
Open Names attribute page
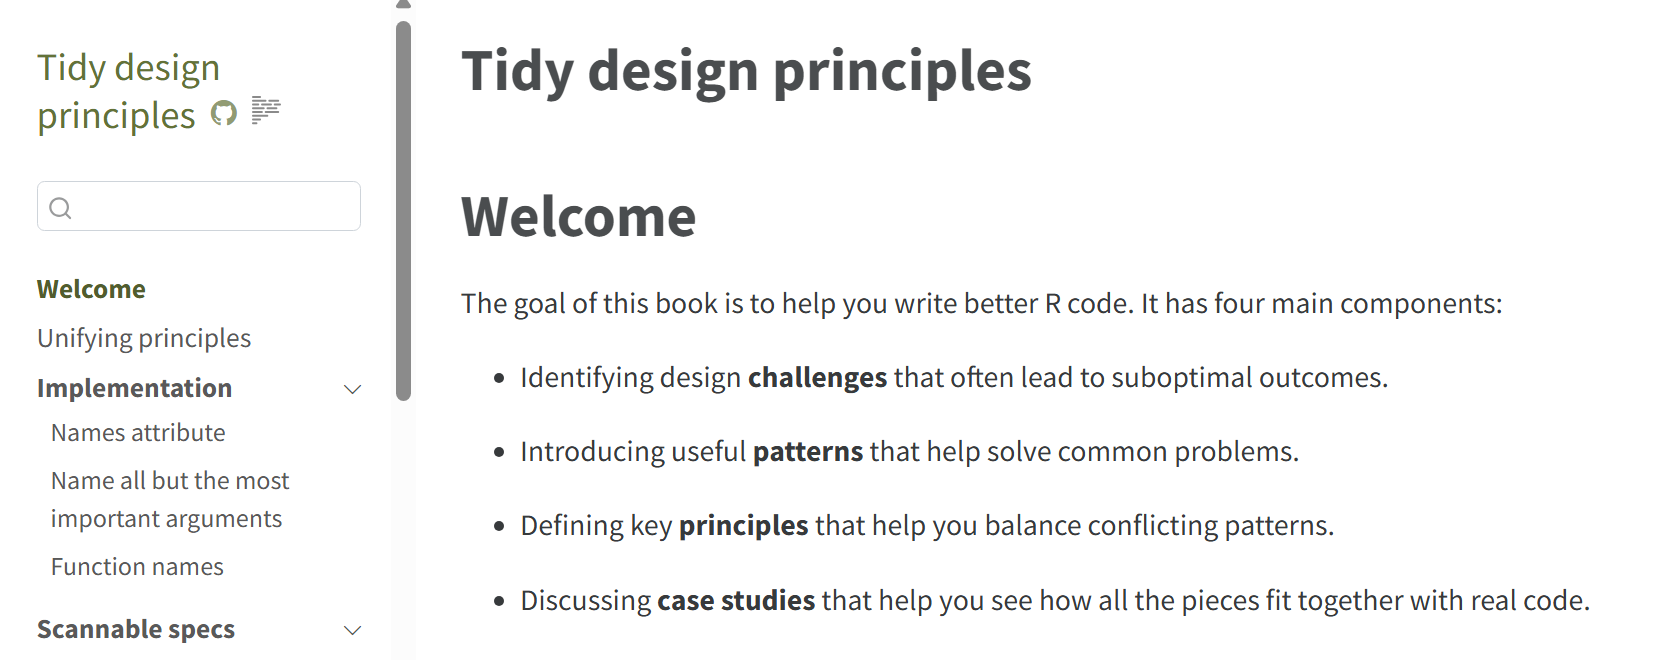click(138, 433)
